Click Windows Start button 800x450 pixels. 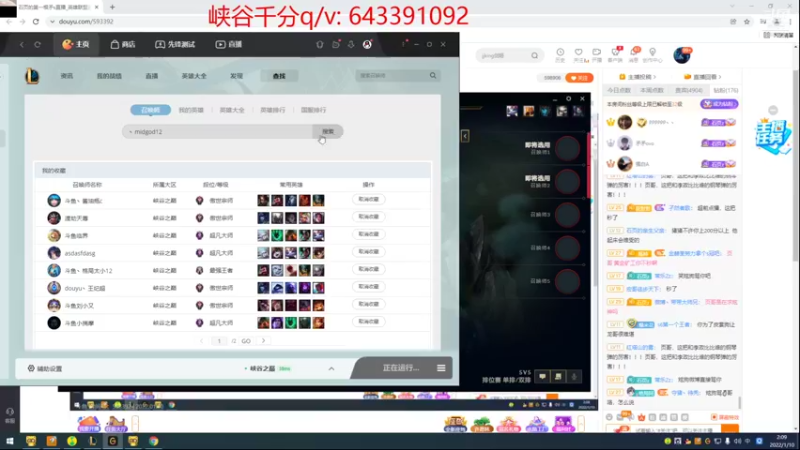[10, 441]
